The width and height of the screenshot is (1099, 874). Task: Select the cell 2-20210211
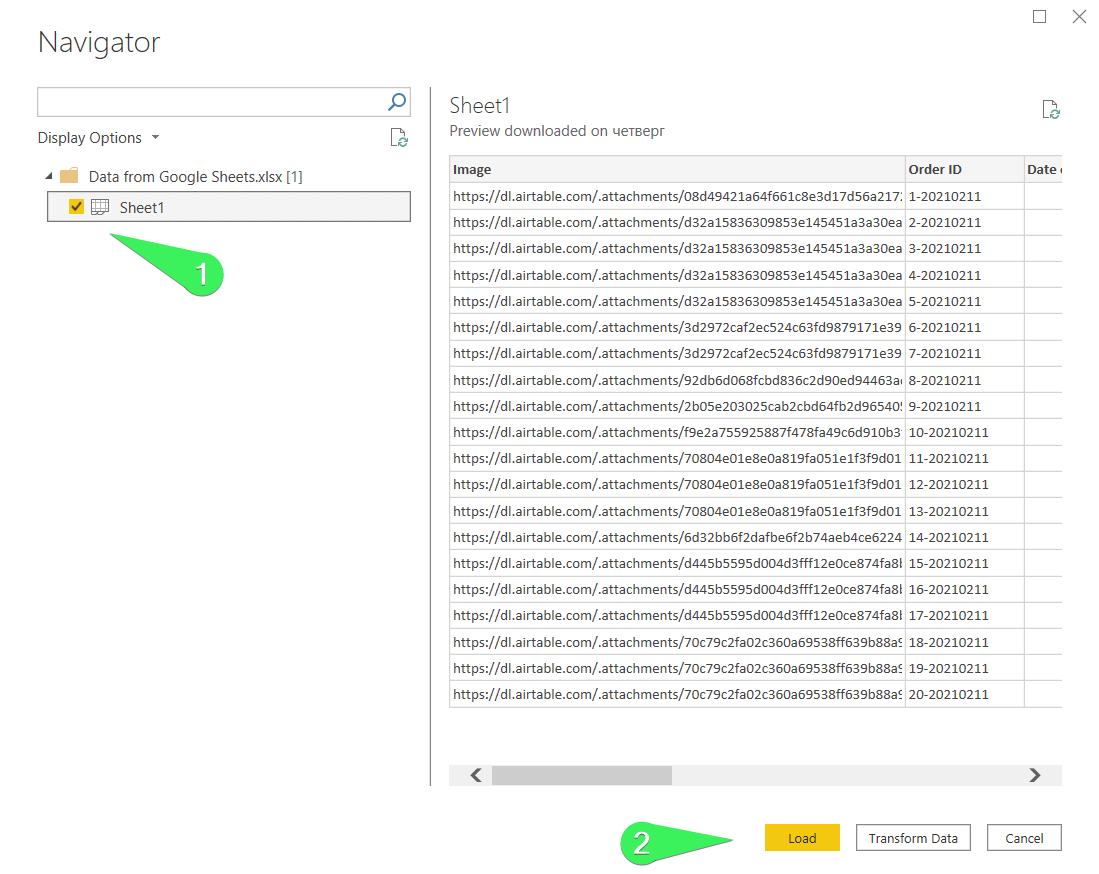click(964, 222)
